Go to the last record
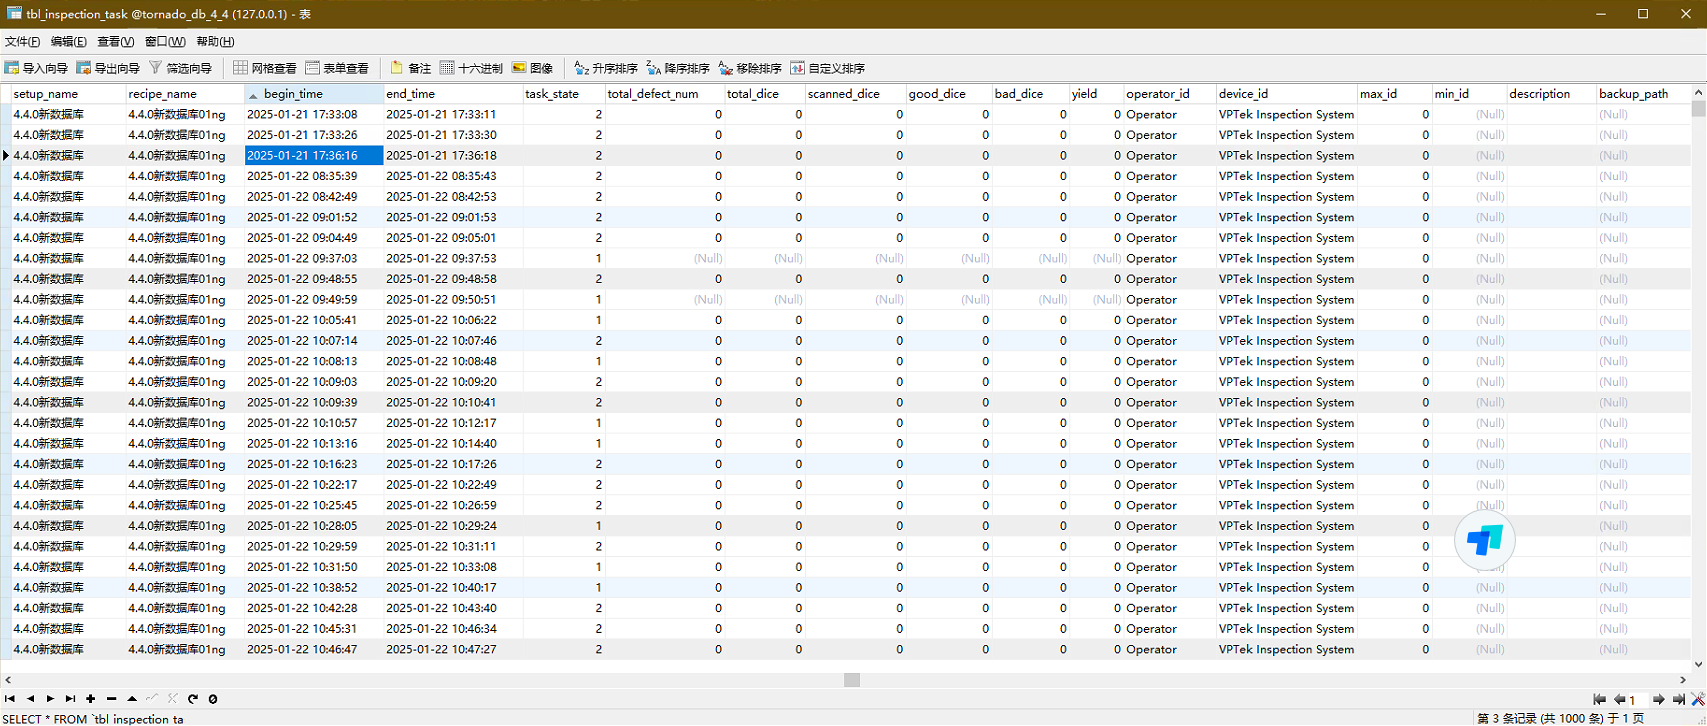The width and height of the screenshot is (1707, 726). pyautogui.click(x=70, y=699)
